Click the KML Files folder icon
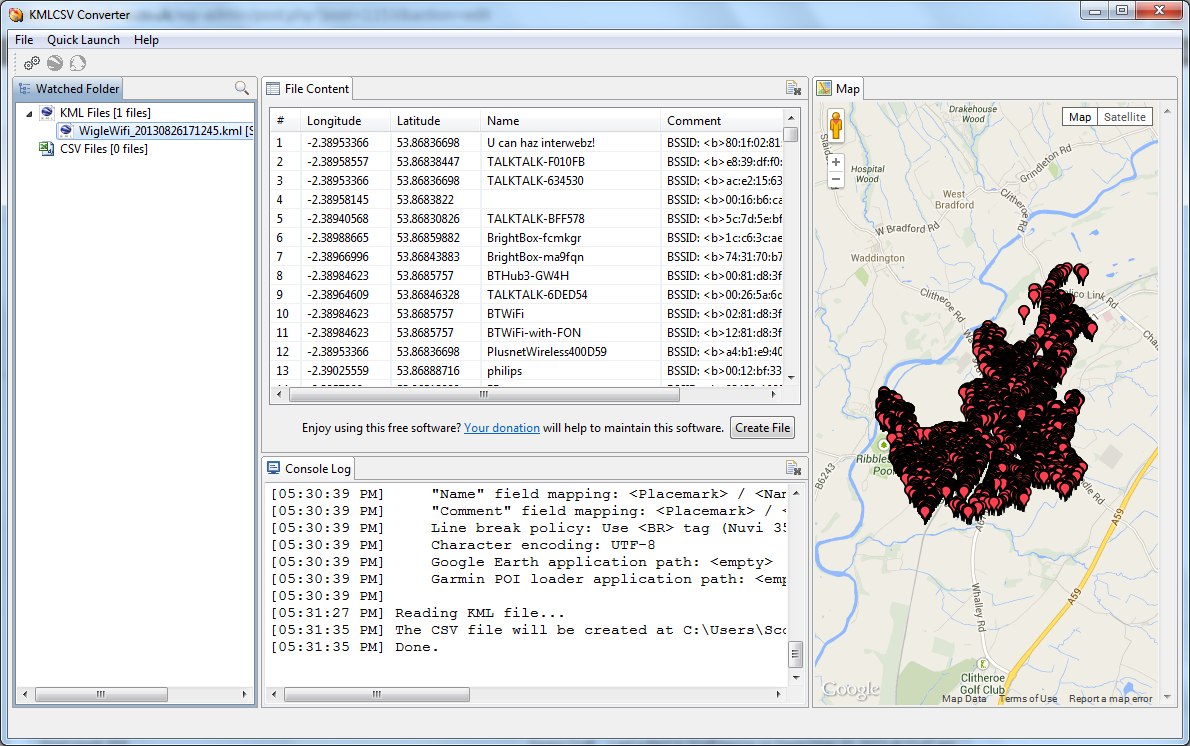 tap(47, 112)
